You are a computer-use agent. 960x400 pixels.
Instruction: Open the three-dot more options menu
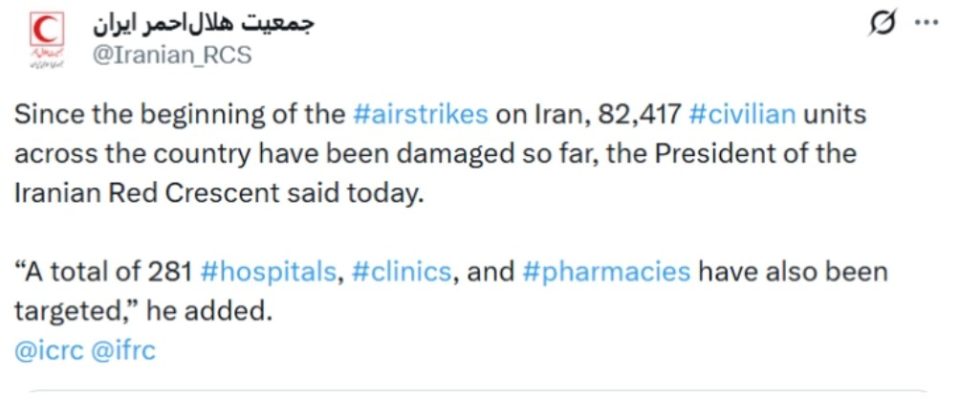pyautogui.click(x=927, y=22)
